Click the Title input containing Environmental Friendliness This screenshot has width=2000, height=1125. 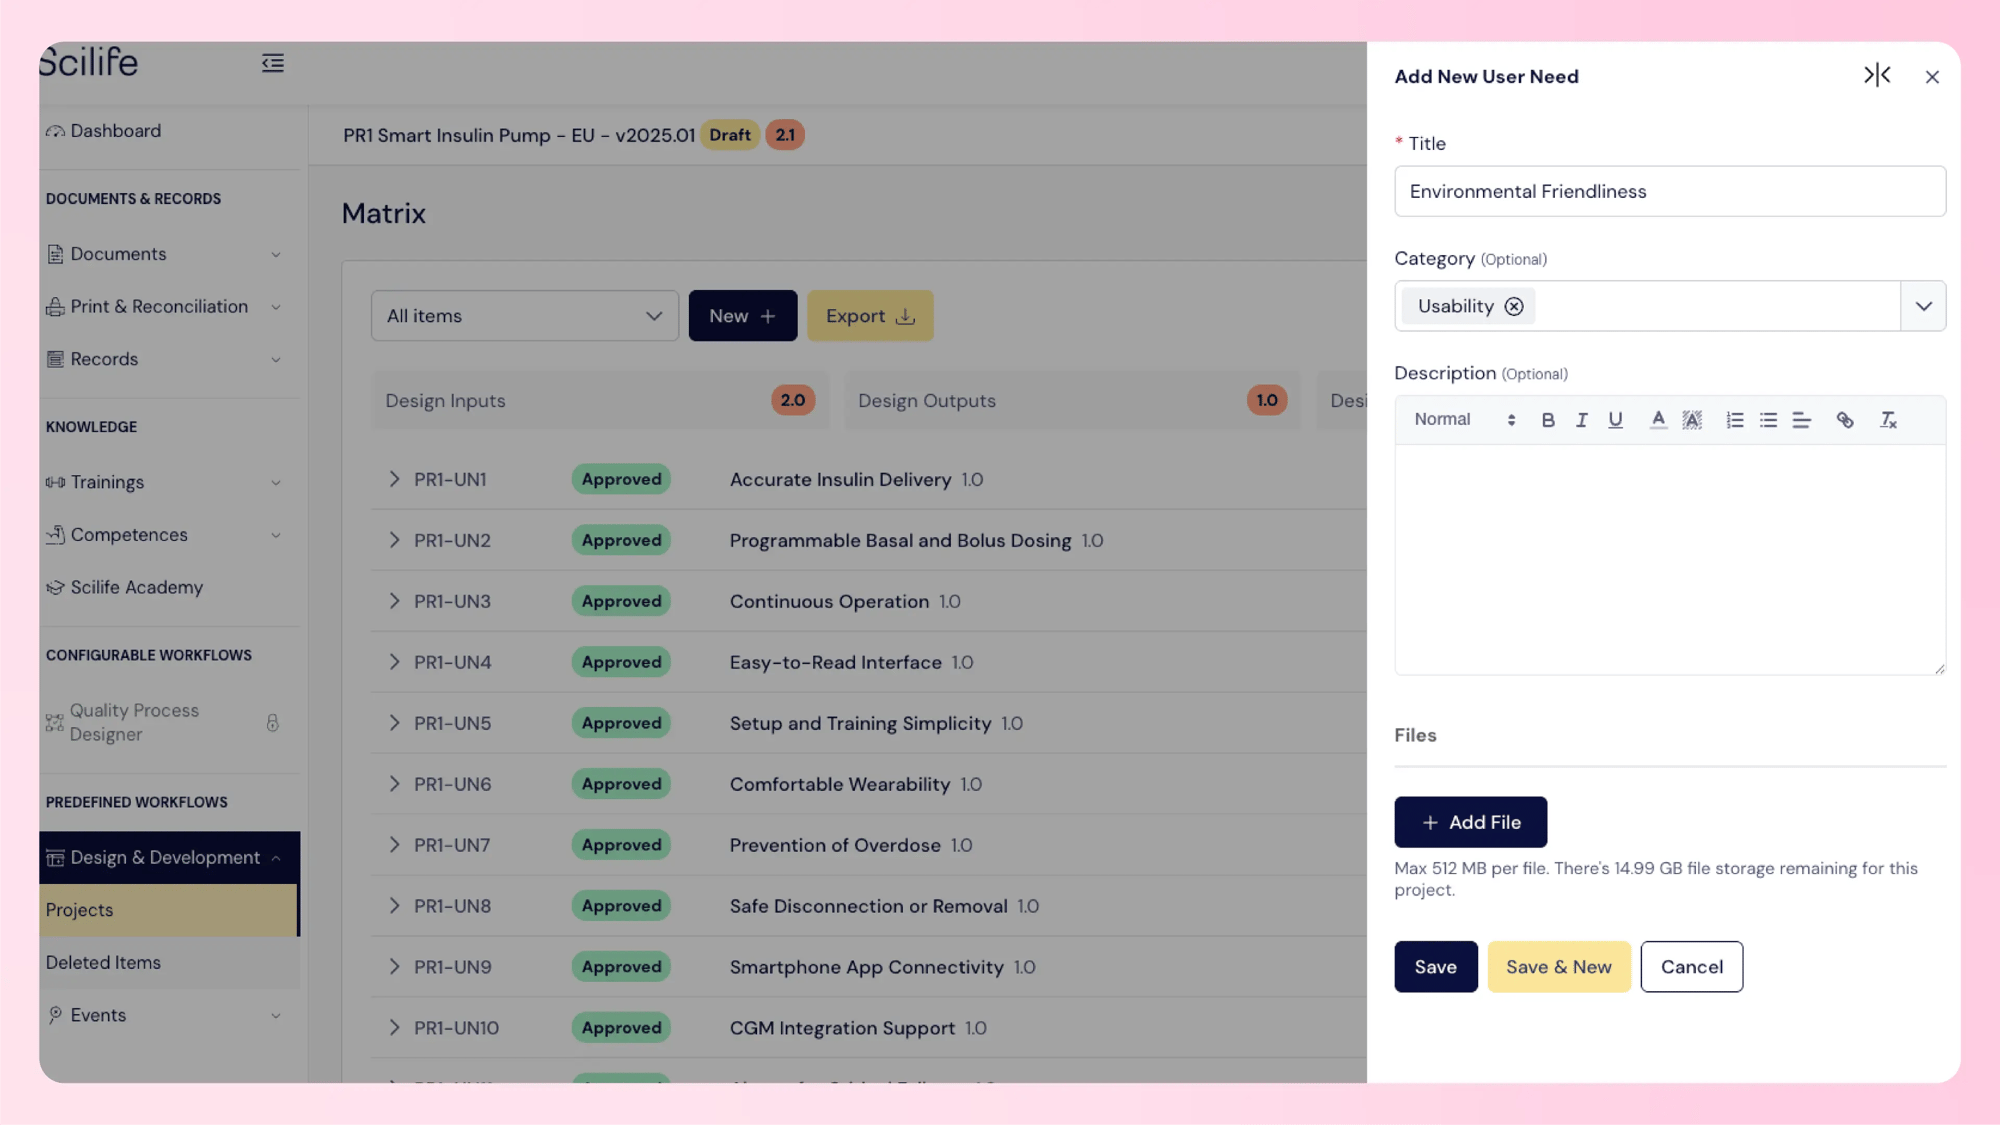coord(1670,191)
